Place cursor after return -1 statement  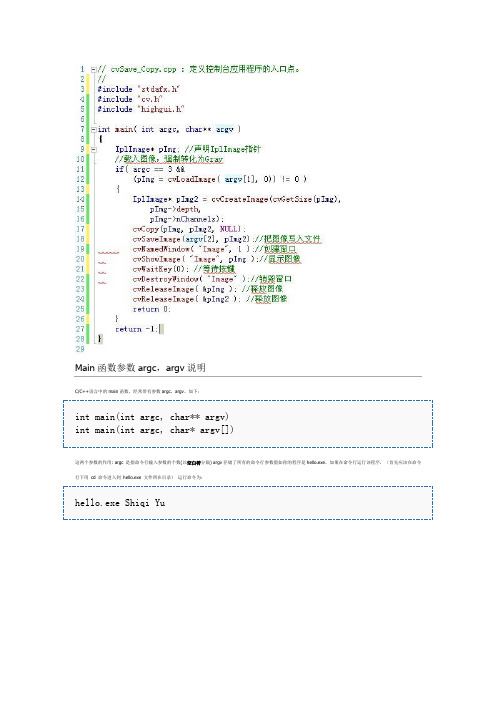click(x=158, y=329)
